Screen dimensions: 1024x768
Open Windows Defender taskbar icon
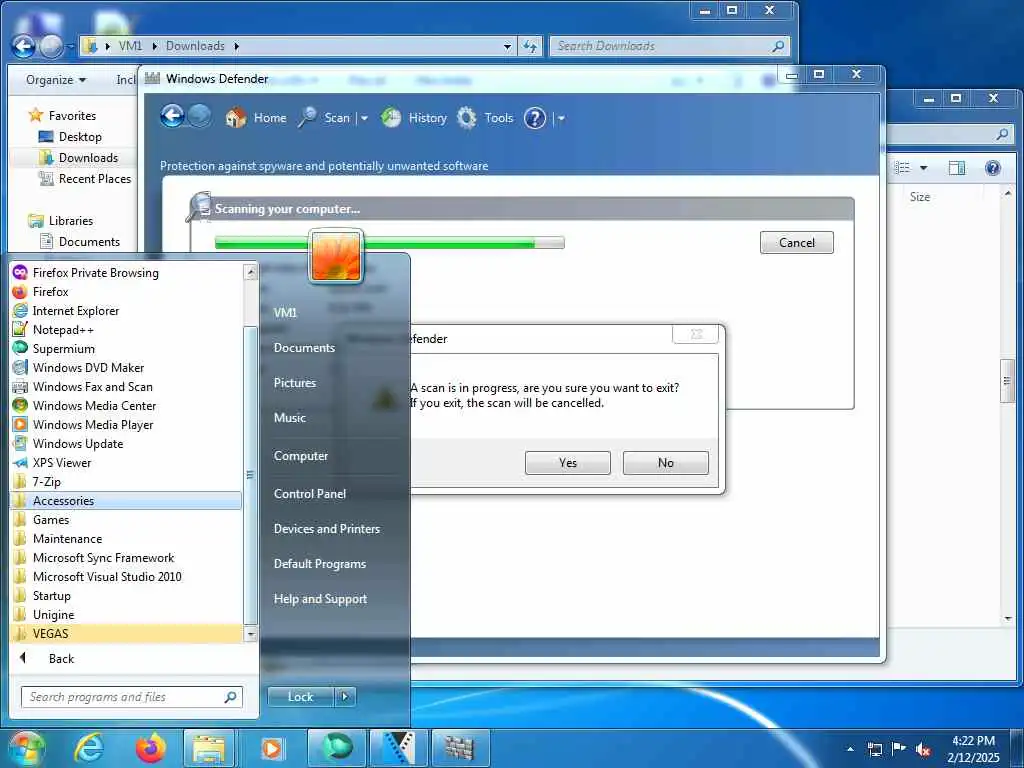(460, 748)
